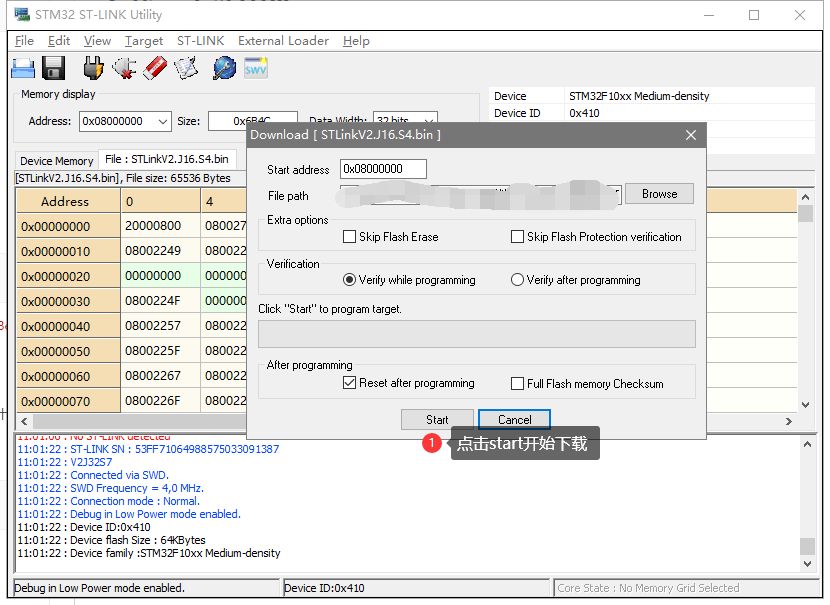The width and height of the screenshot is (830, 605).
Task: Click log panel scroll up arrow
Action: point(807,444)
